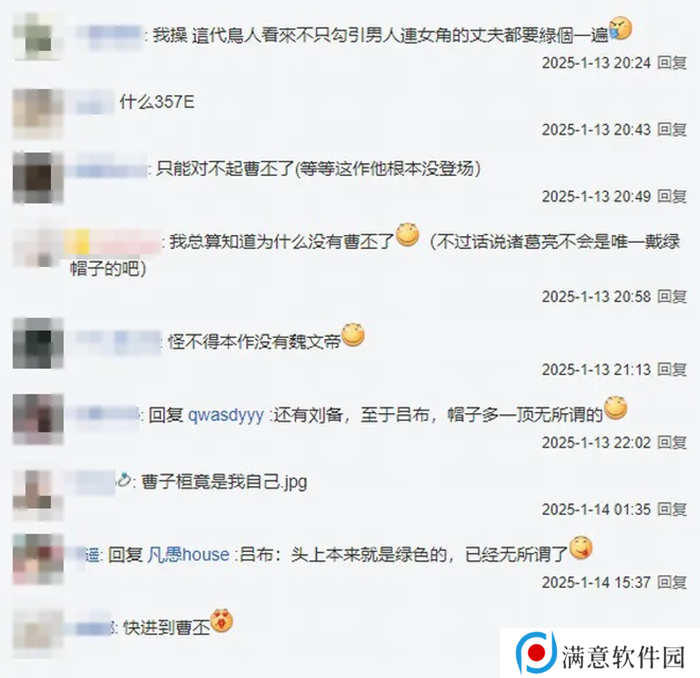
Task: Open avatar next to 曹子桓竟是我自己.jpg comment
Action: tap(38, 495)
